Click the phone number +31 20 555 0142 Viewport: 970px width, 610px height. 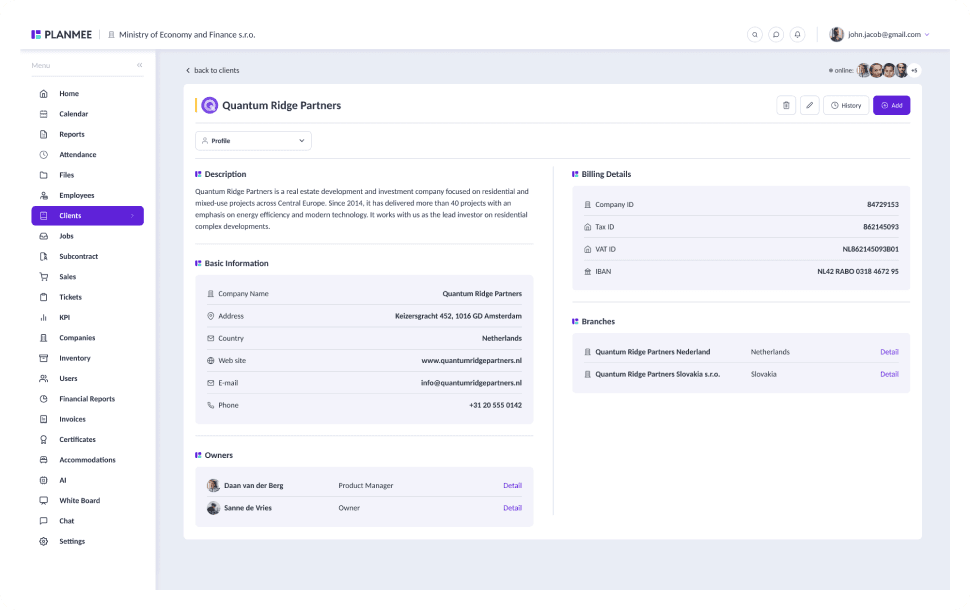tap(496, 405)
